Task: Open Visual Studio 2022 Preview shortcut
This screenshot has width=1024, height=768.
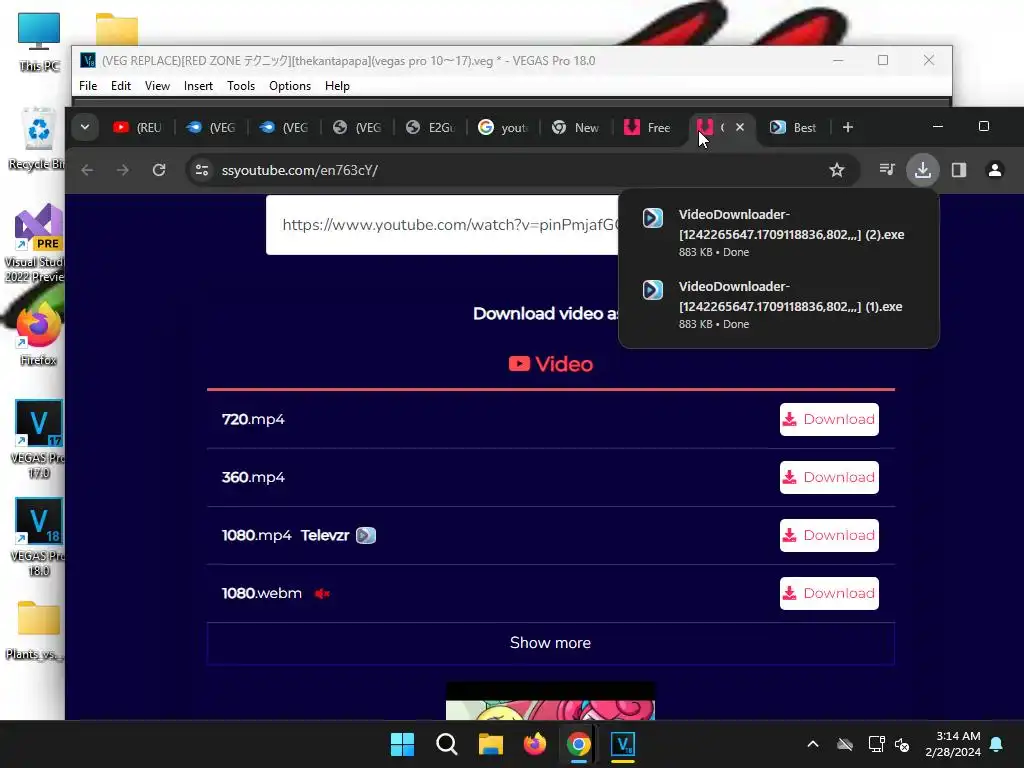Action: click(x=37, y=244)
